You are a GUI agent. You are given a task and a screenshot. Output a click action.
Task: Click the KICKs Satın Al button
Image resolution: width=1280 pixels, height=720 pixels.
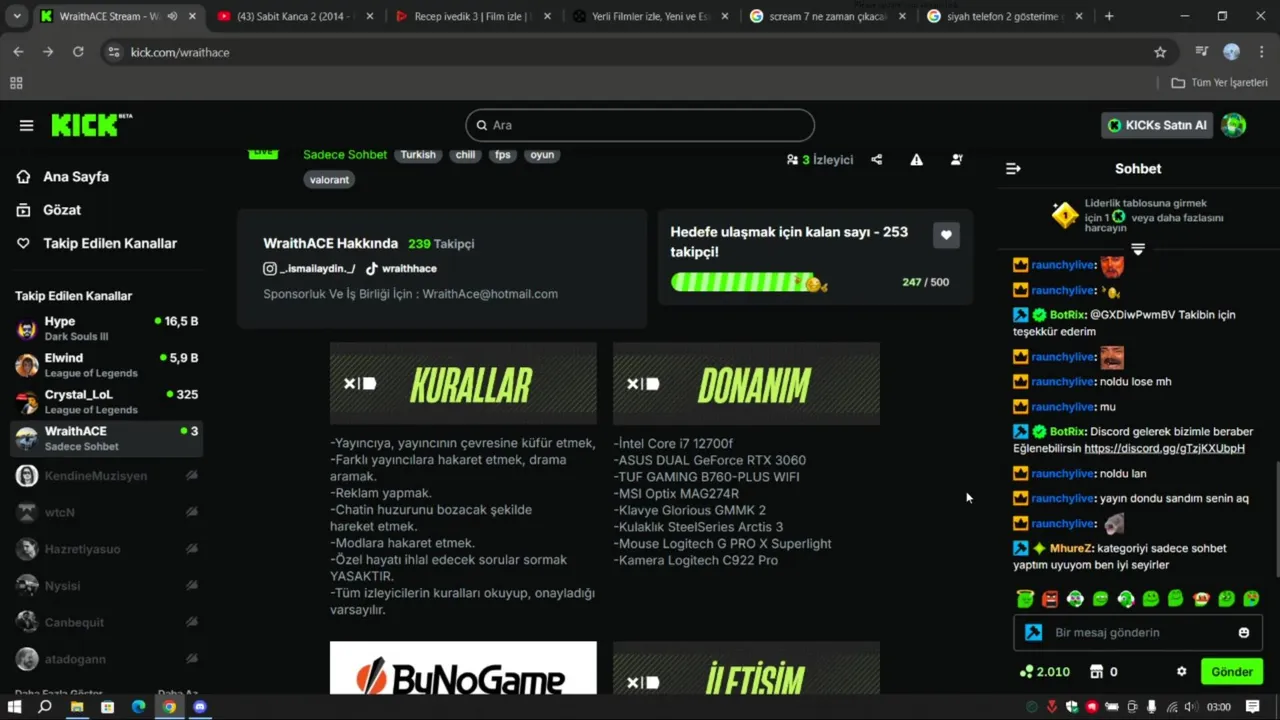coord(1157,125)
